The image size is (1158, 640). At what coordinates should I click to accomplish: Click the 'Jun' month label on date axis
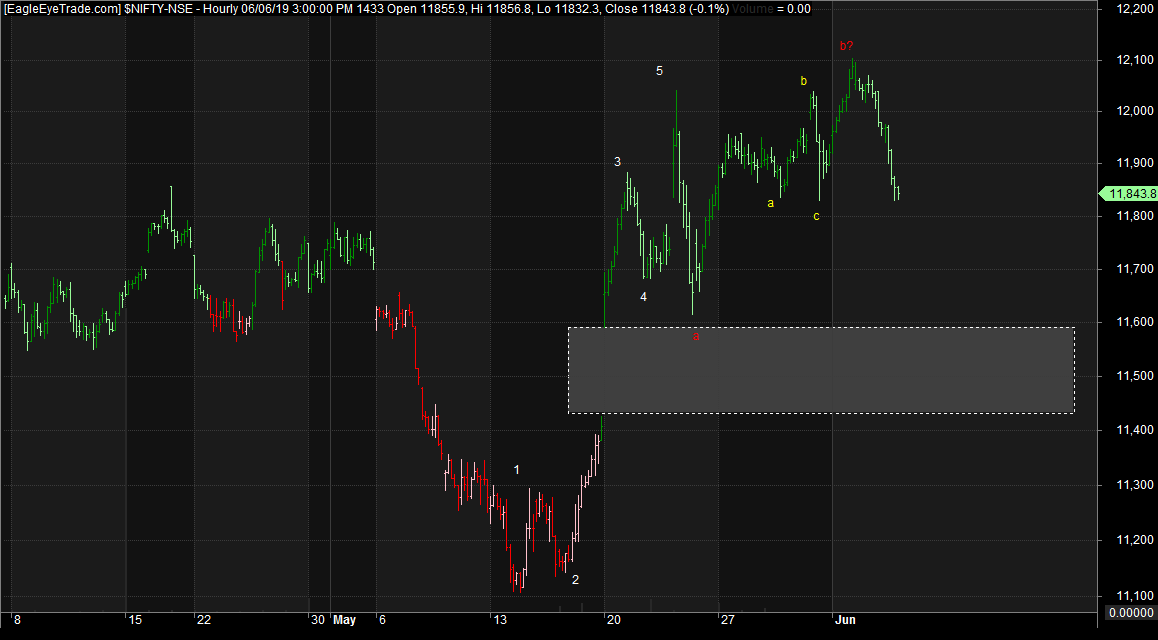click(845, 620)
